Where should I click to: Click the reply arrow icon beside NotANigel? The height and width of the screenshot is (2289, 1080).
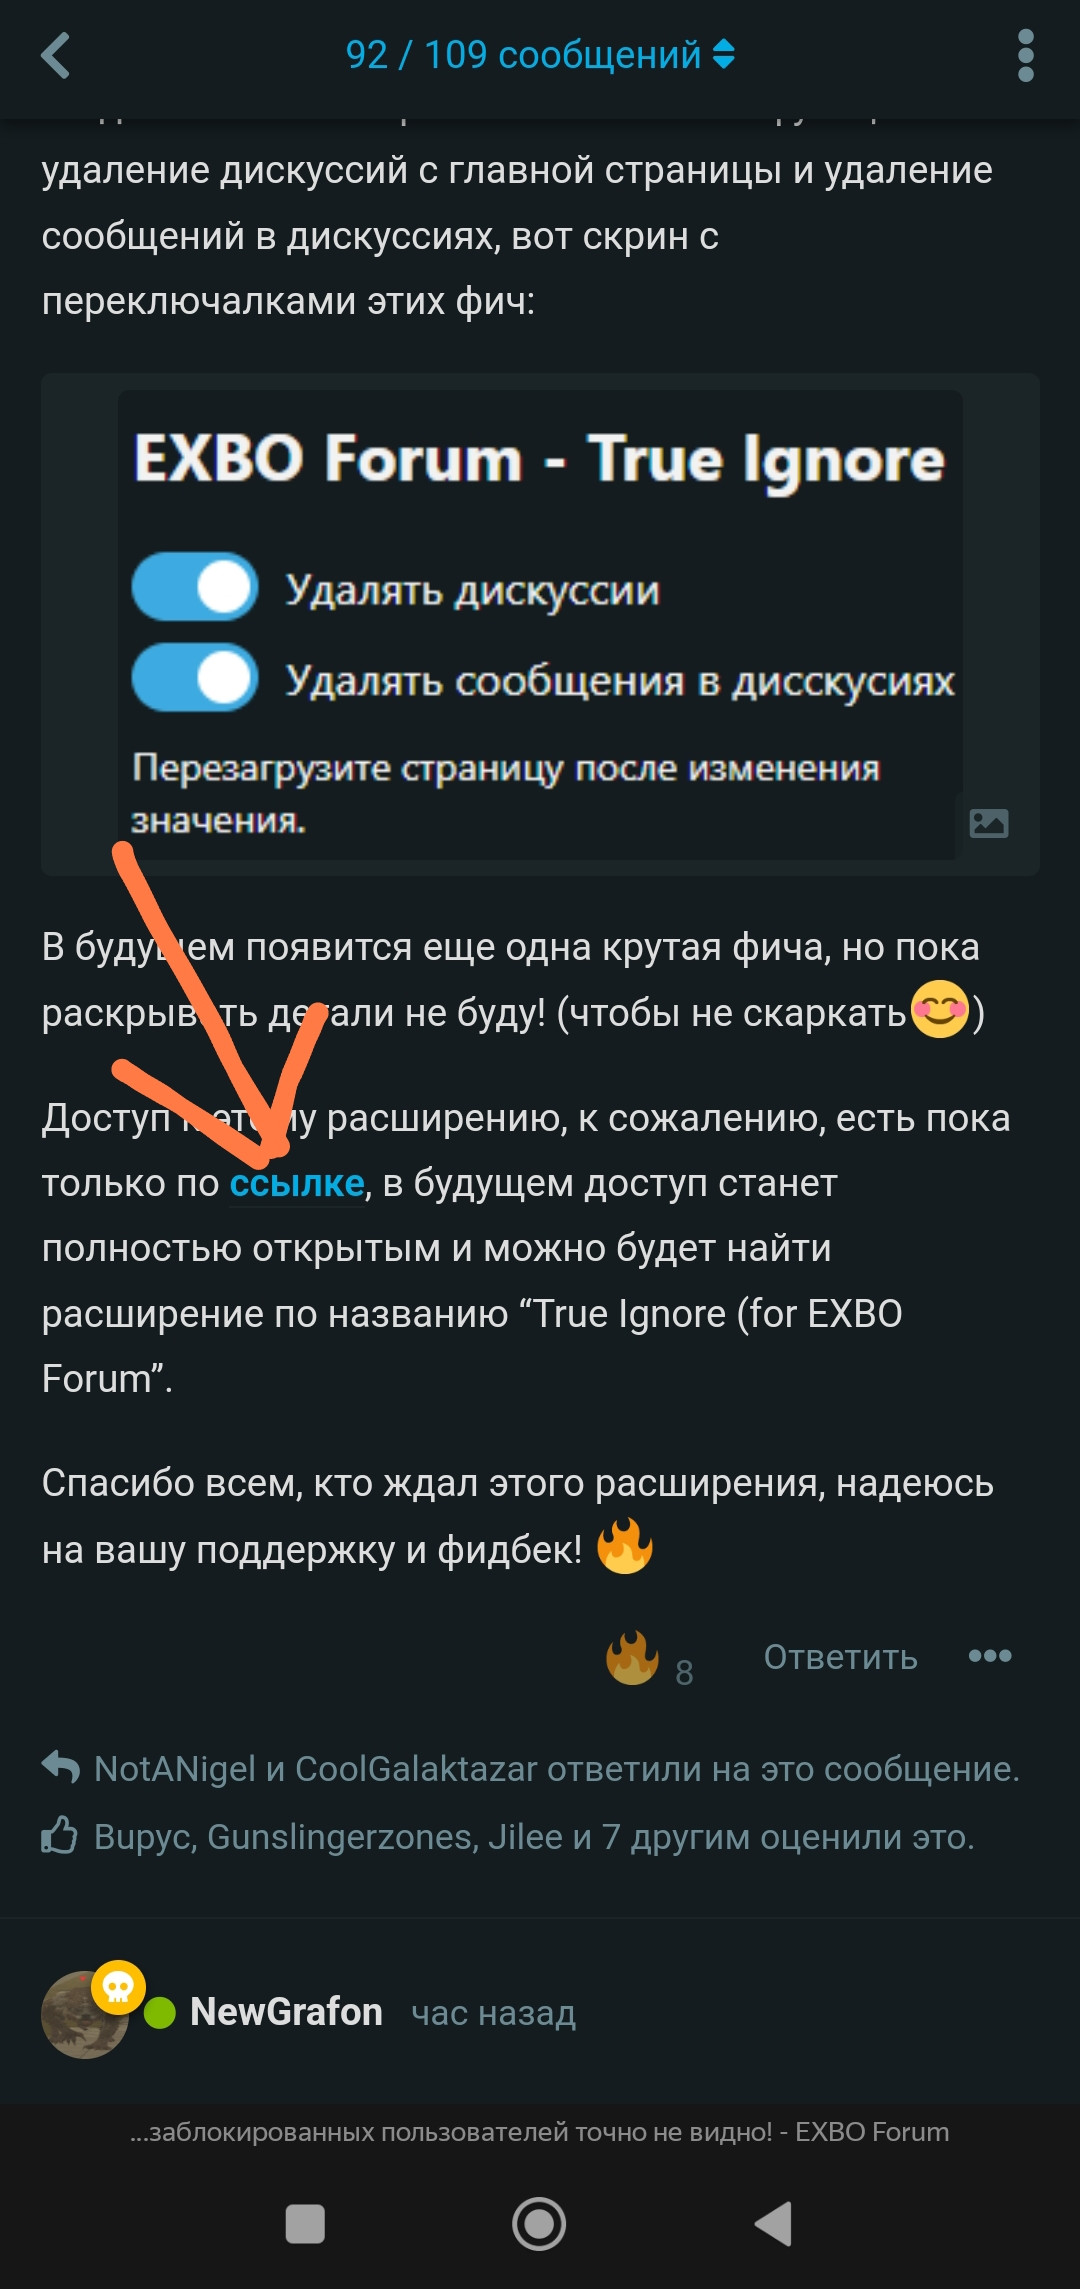(x=61, y=1767)
